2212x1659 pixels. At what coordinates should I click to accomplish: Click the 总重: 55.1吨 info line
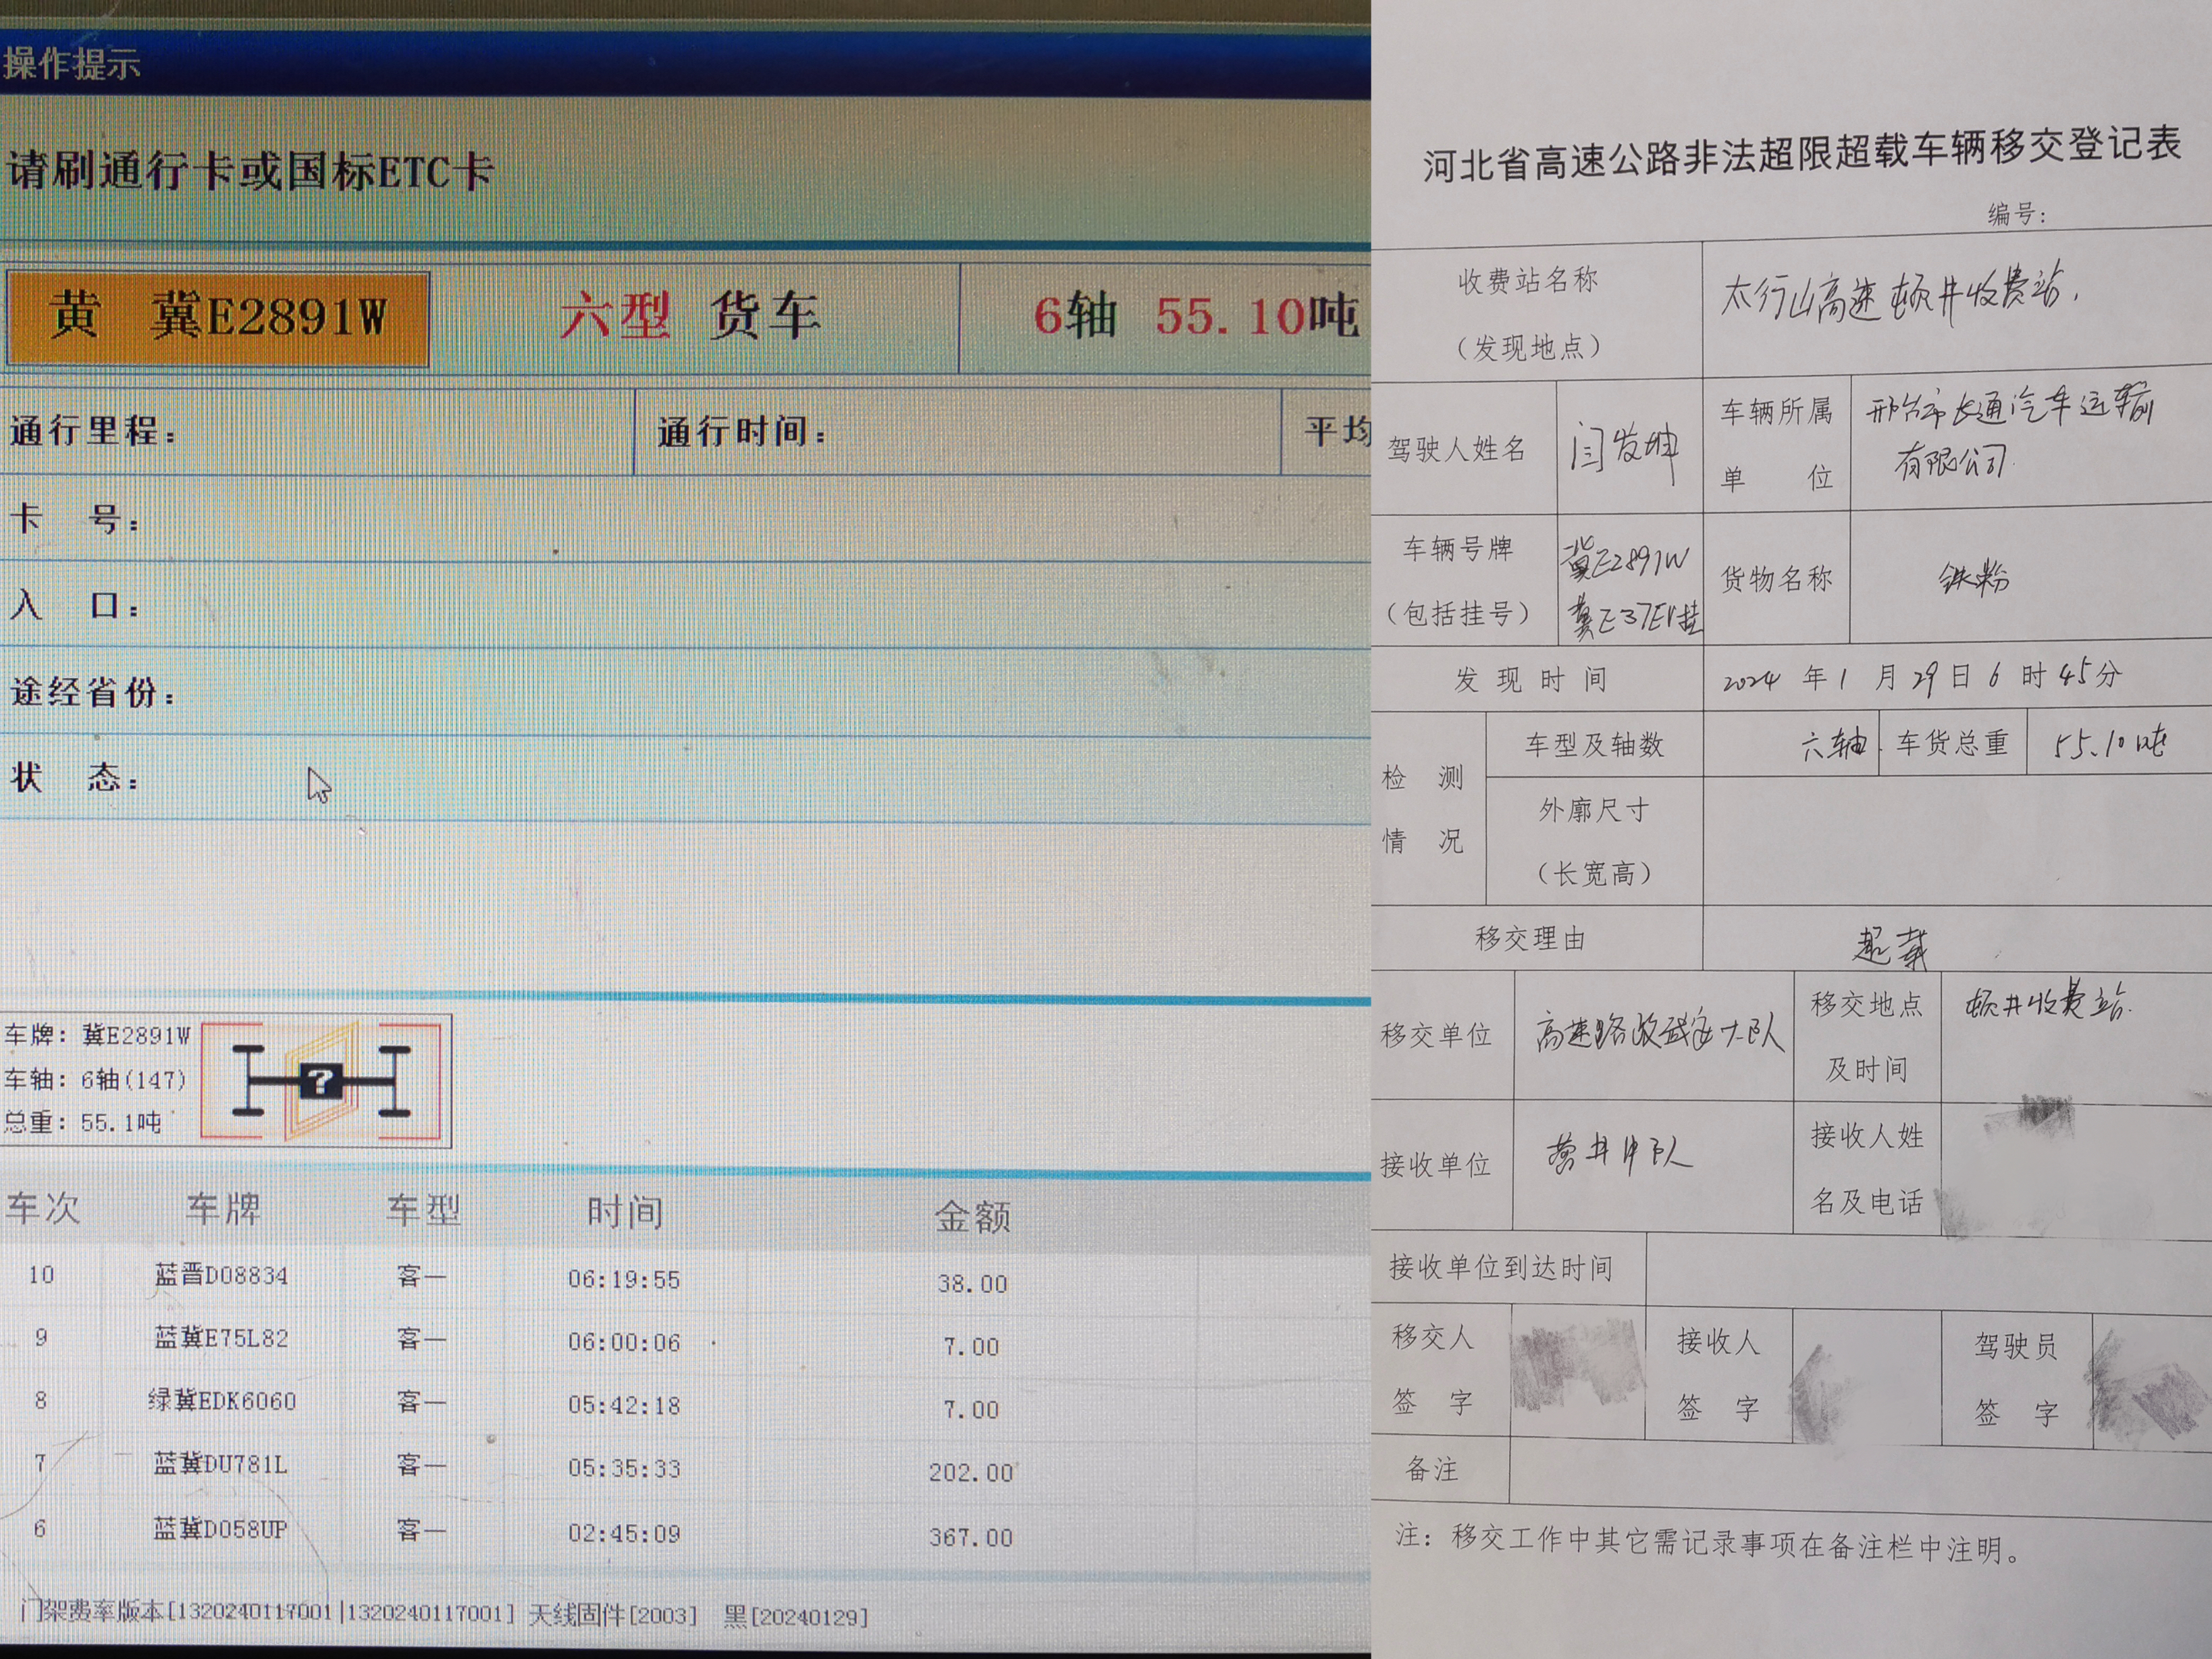82,1122
